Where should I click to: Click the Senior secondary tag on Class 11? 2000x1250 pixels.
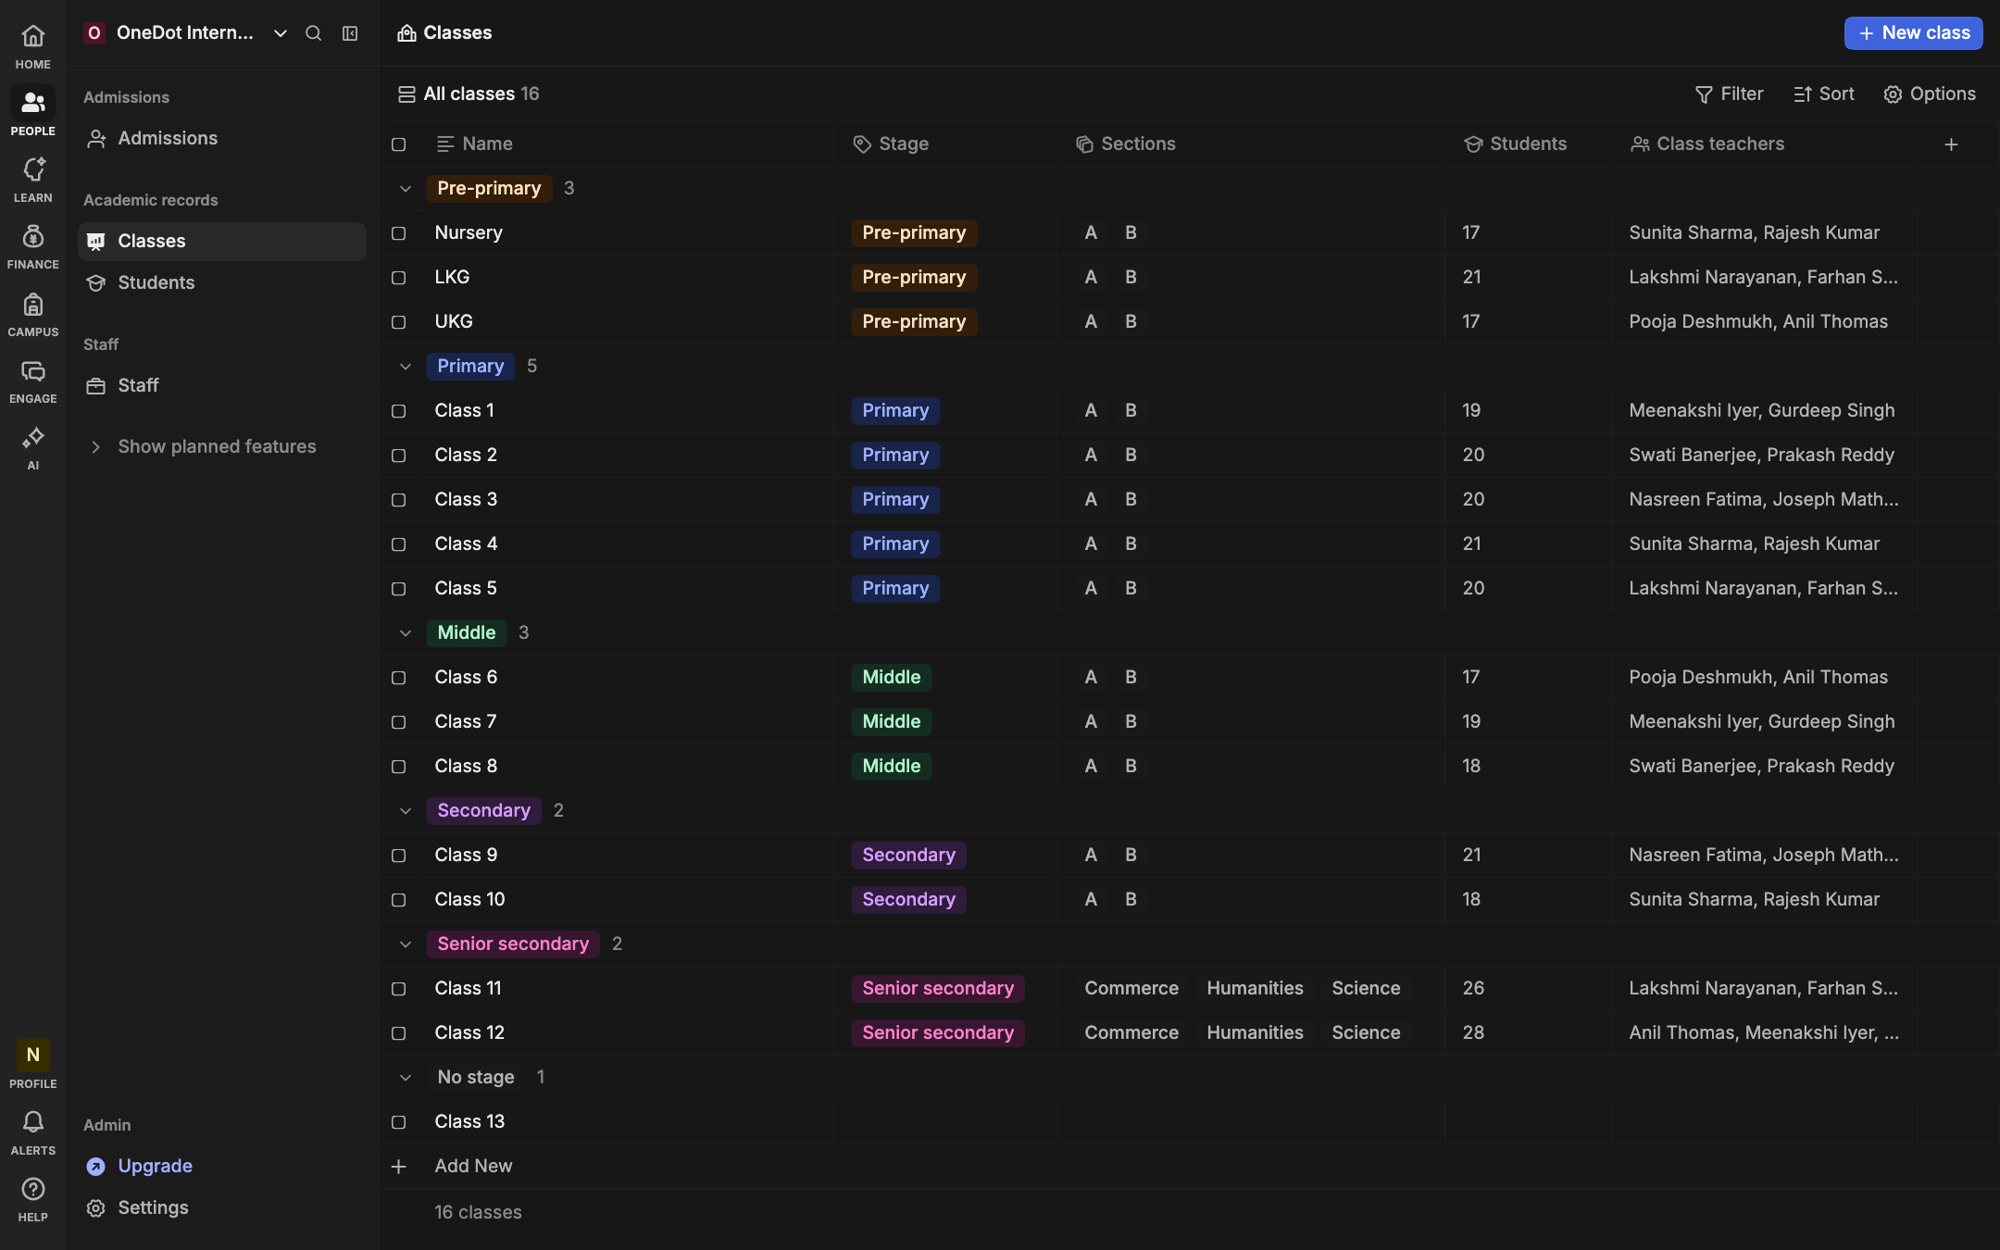click(x=937, y=989)
